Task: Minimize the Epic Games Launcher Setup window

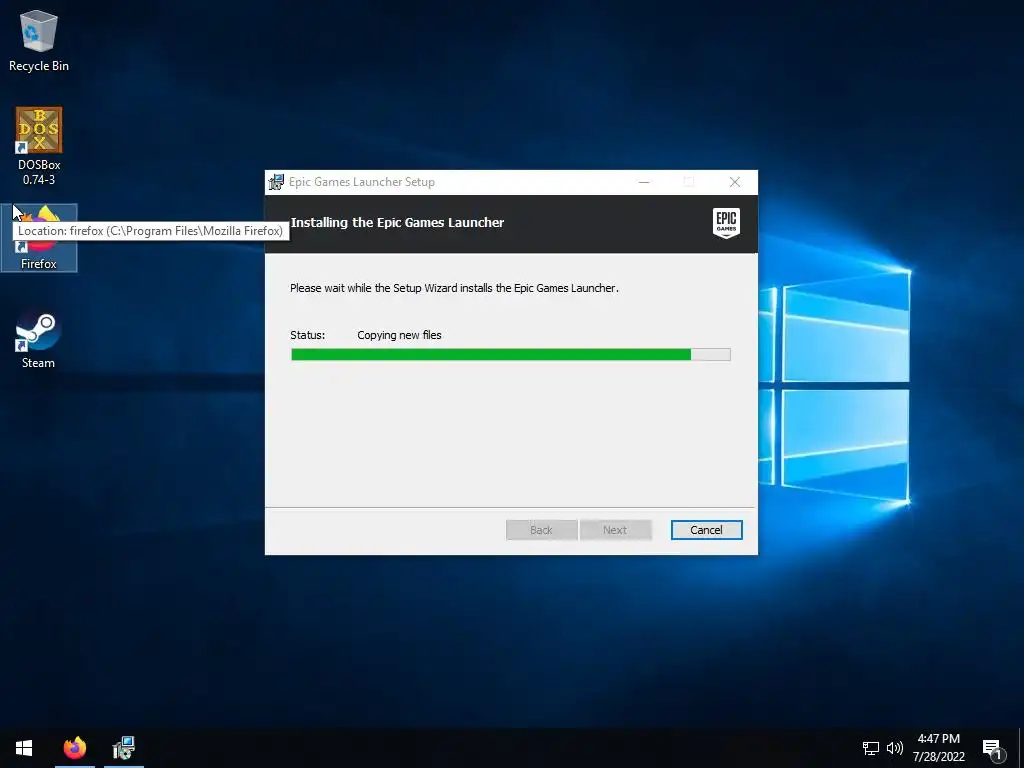Action: coord(644,182)
